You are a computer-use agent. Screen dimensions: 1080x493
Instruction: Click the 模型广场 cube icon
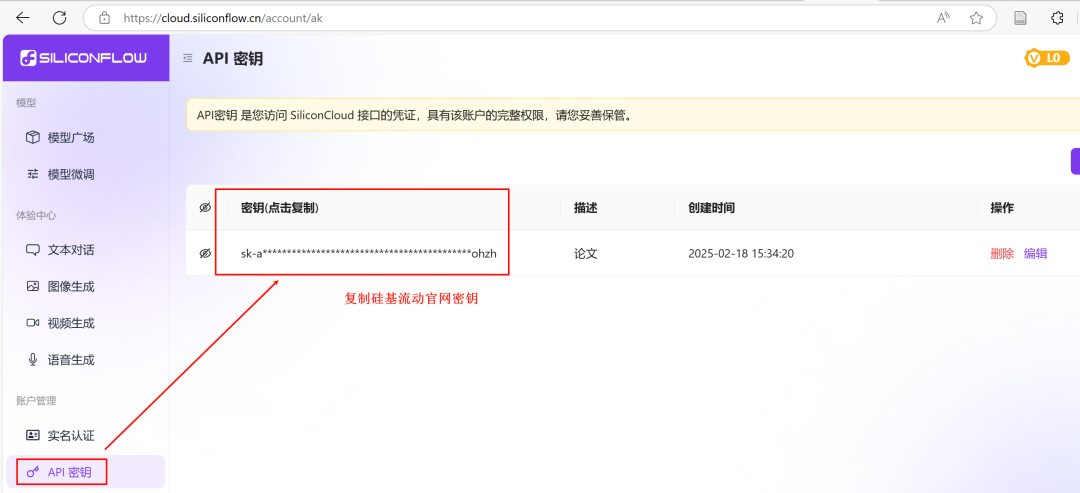[x=32, y=138]
